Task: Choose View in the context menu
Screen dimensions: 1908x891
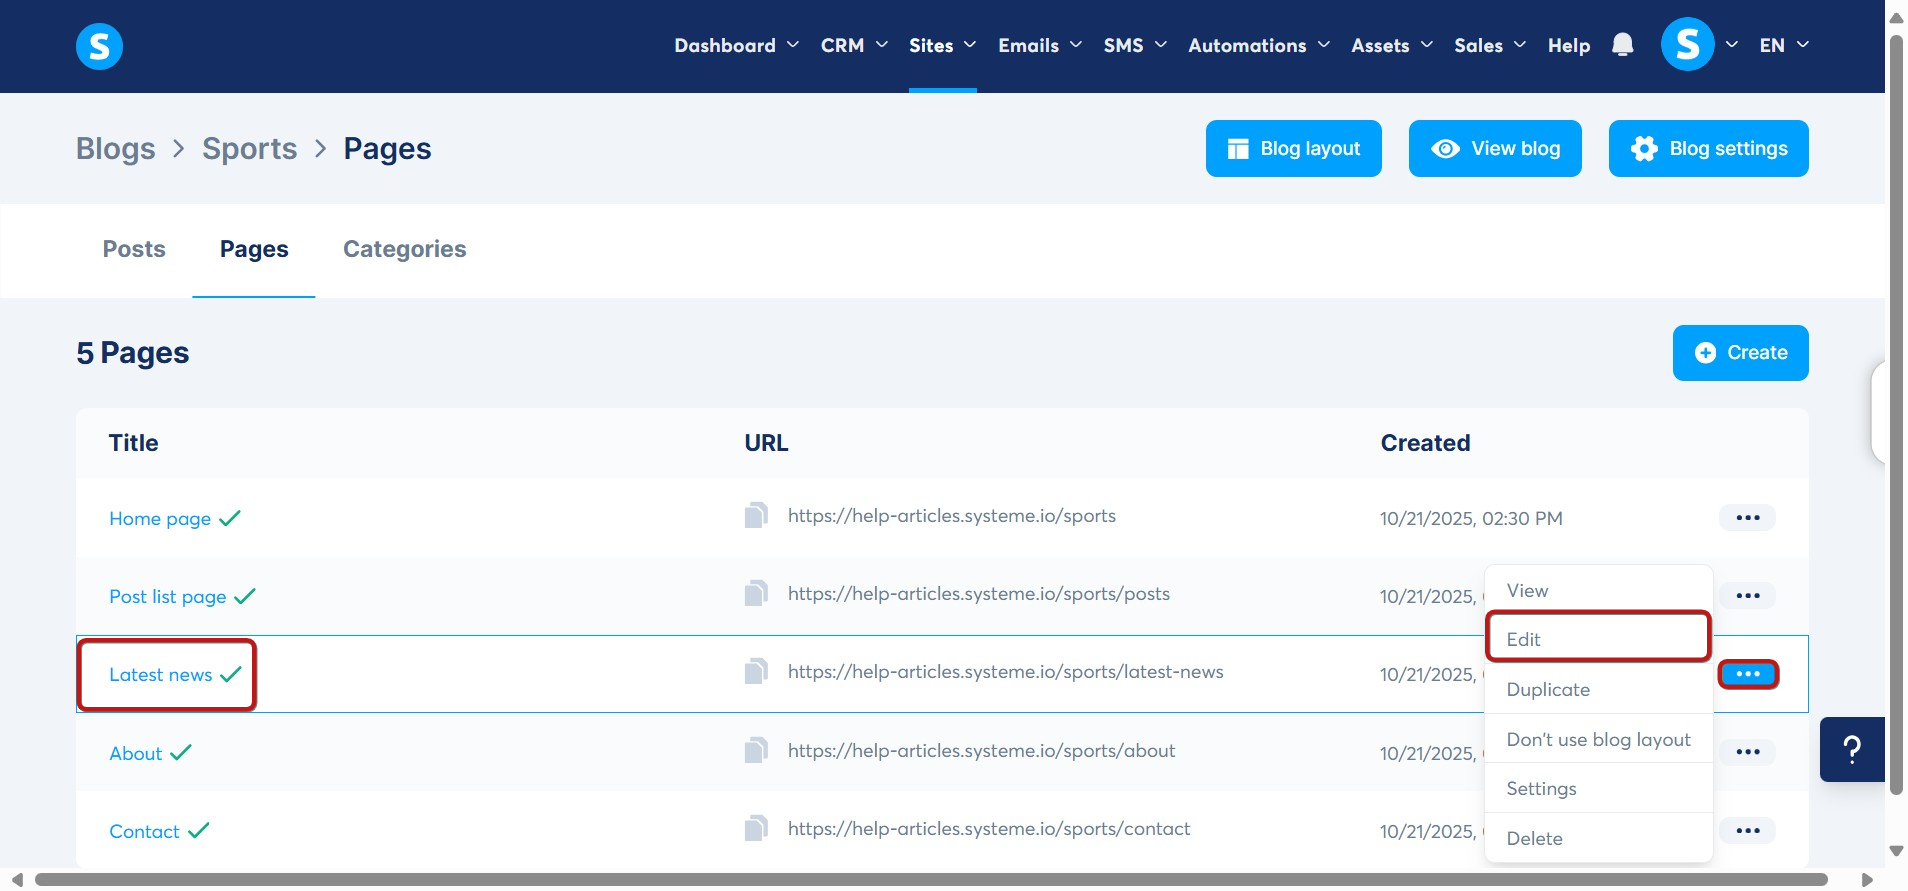Action: click(1598, 590)
